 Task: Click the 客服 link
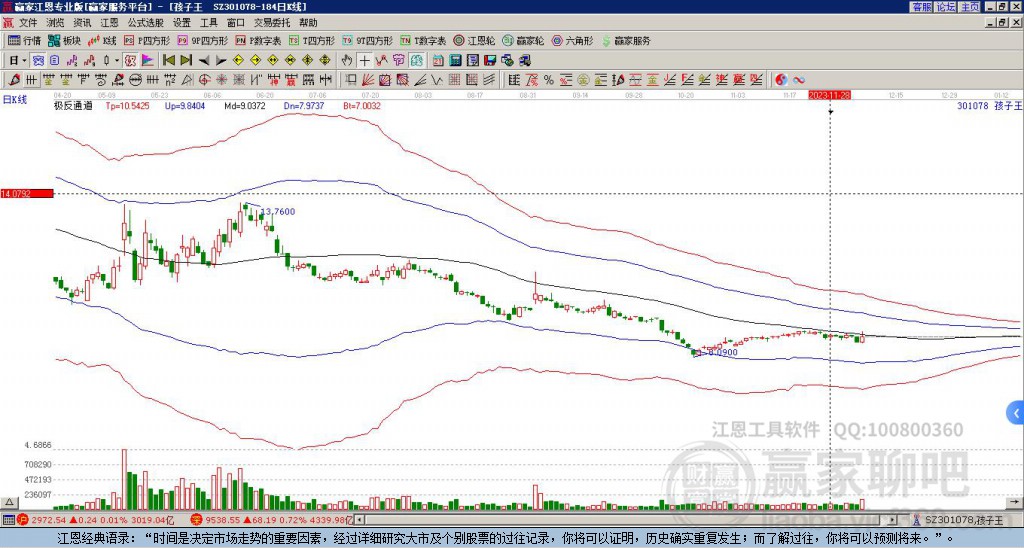click(921, 6)
